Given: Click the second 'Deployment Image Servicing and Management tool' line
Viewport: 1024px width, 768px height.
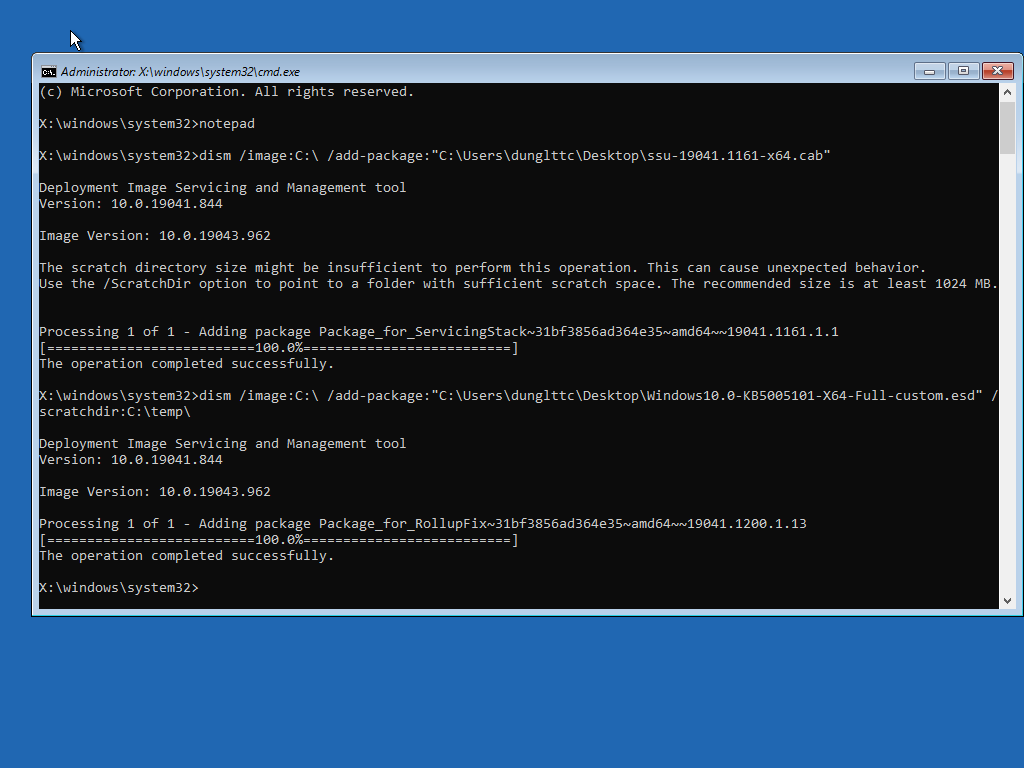Looking at the screenshot, I should (x=223, y=443).
